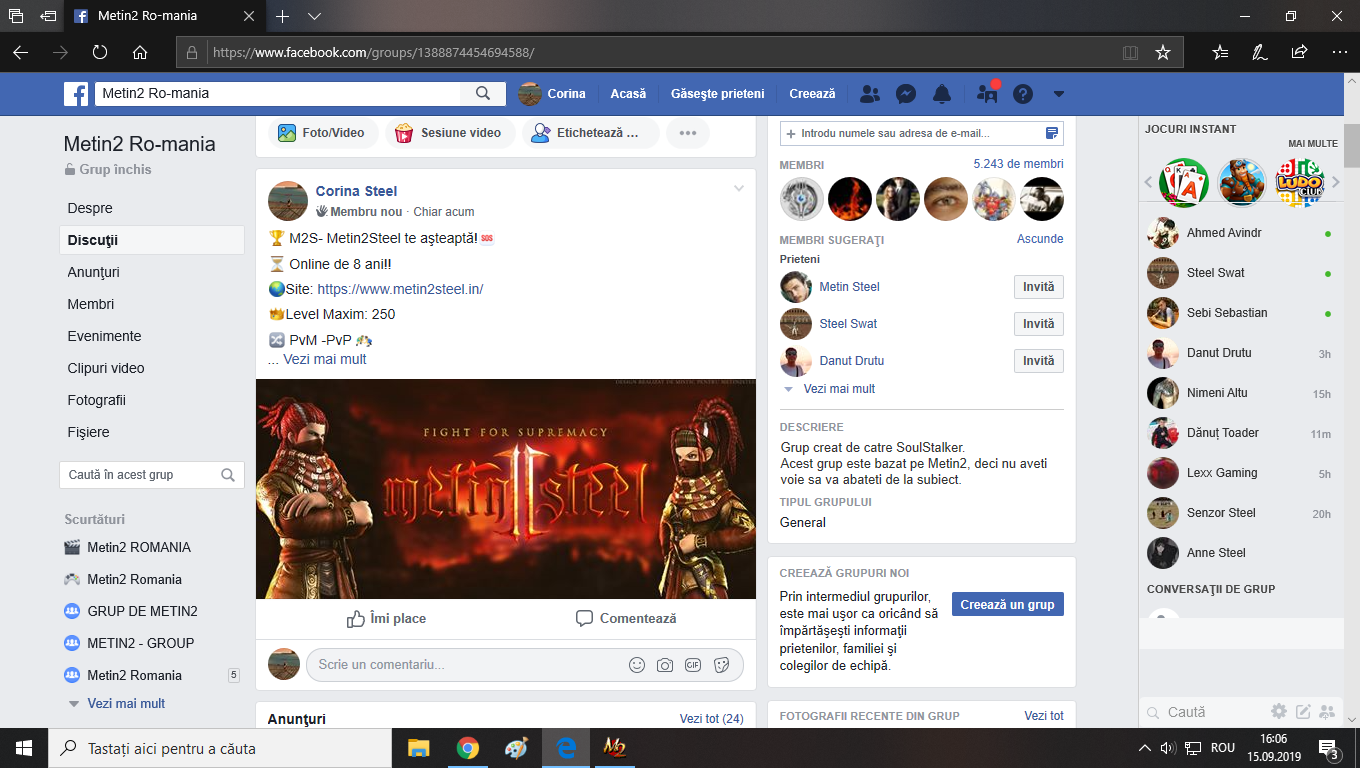Open File Explorer from the taskbar
The width and height of the screenshot is (1360, 768).
[418, 748]
